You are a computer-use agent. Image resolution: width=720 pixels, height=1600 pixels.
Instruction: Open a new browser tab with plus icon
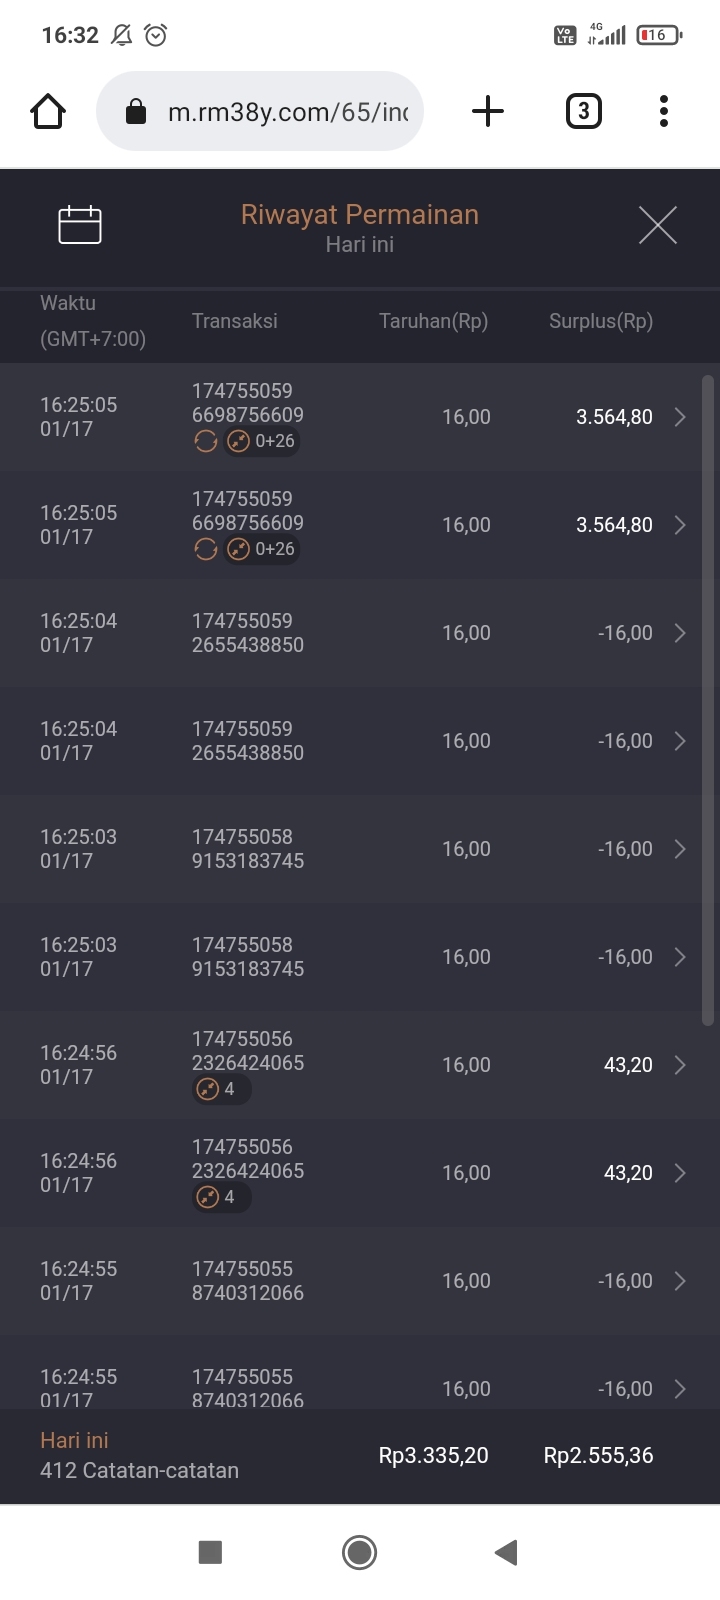click(487, 111)
